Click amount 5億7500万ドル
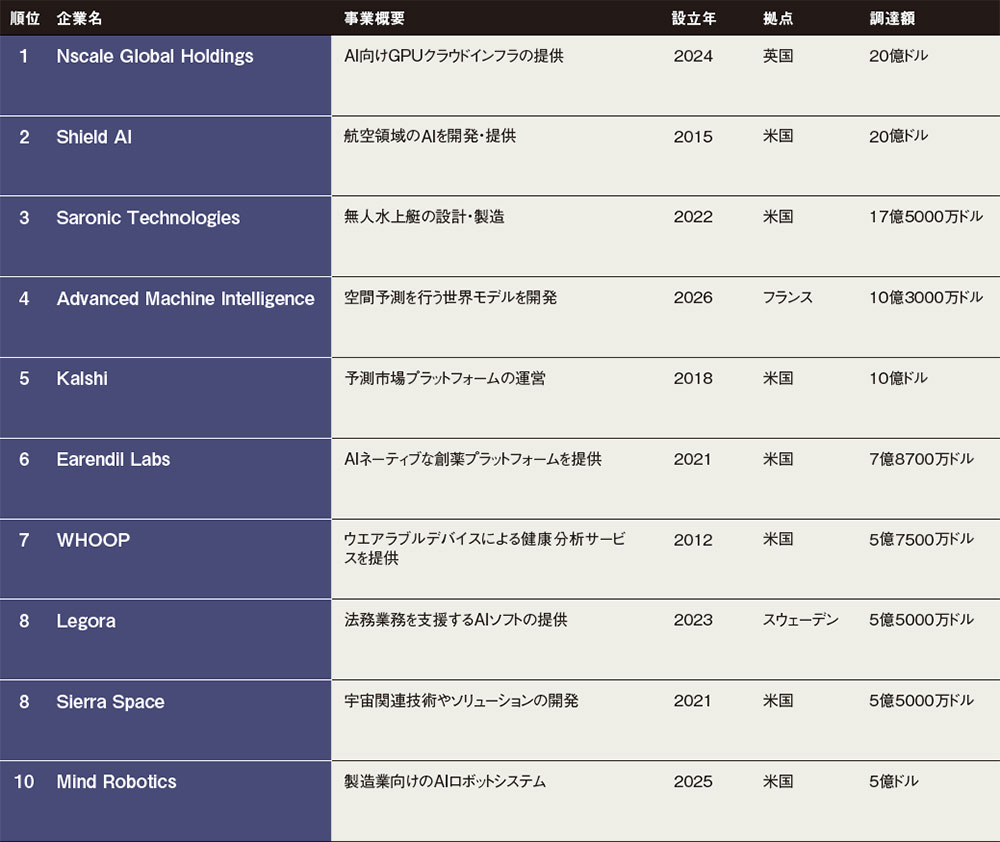1000x842 pixels. coord(921,540)
